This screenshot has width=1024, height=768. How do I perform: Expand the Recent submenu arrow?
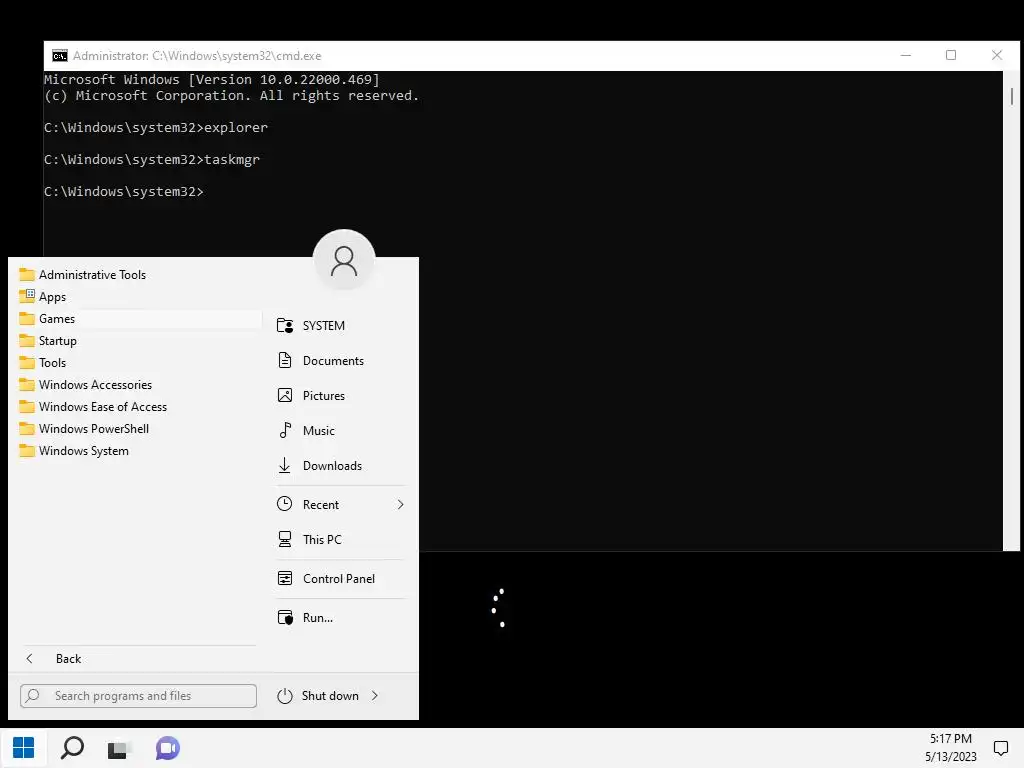coord(400,505)
